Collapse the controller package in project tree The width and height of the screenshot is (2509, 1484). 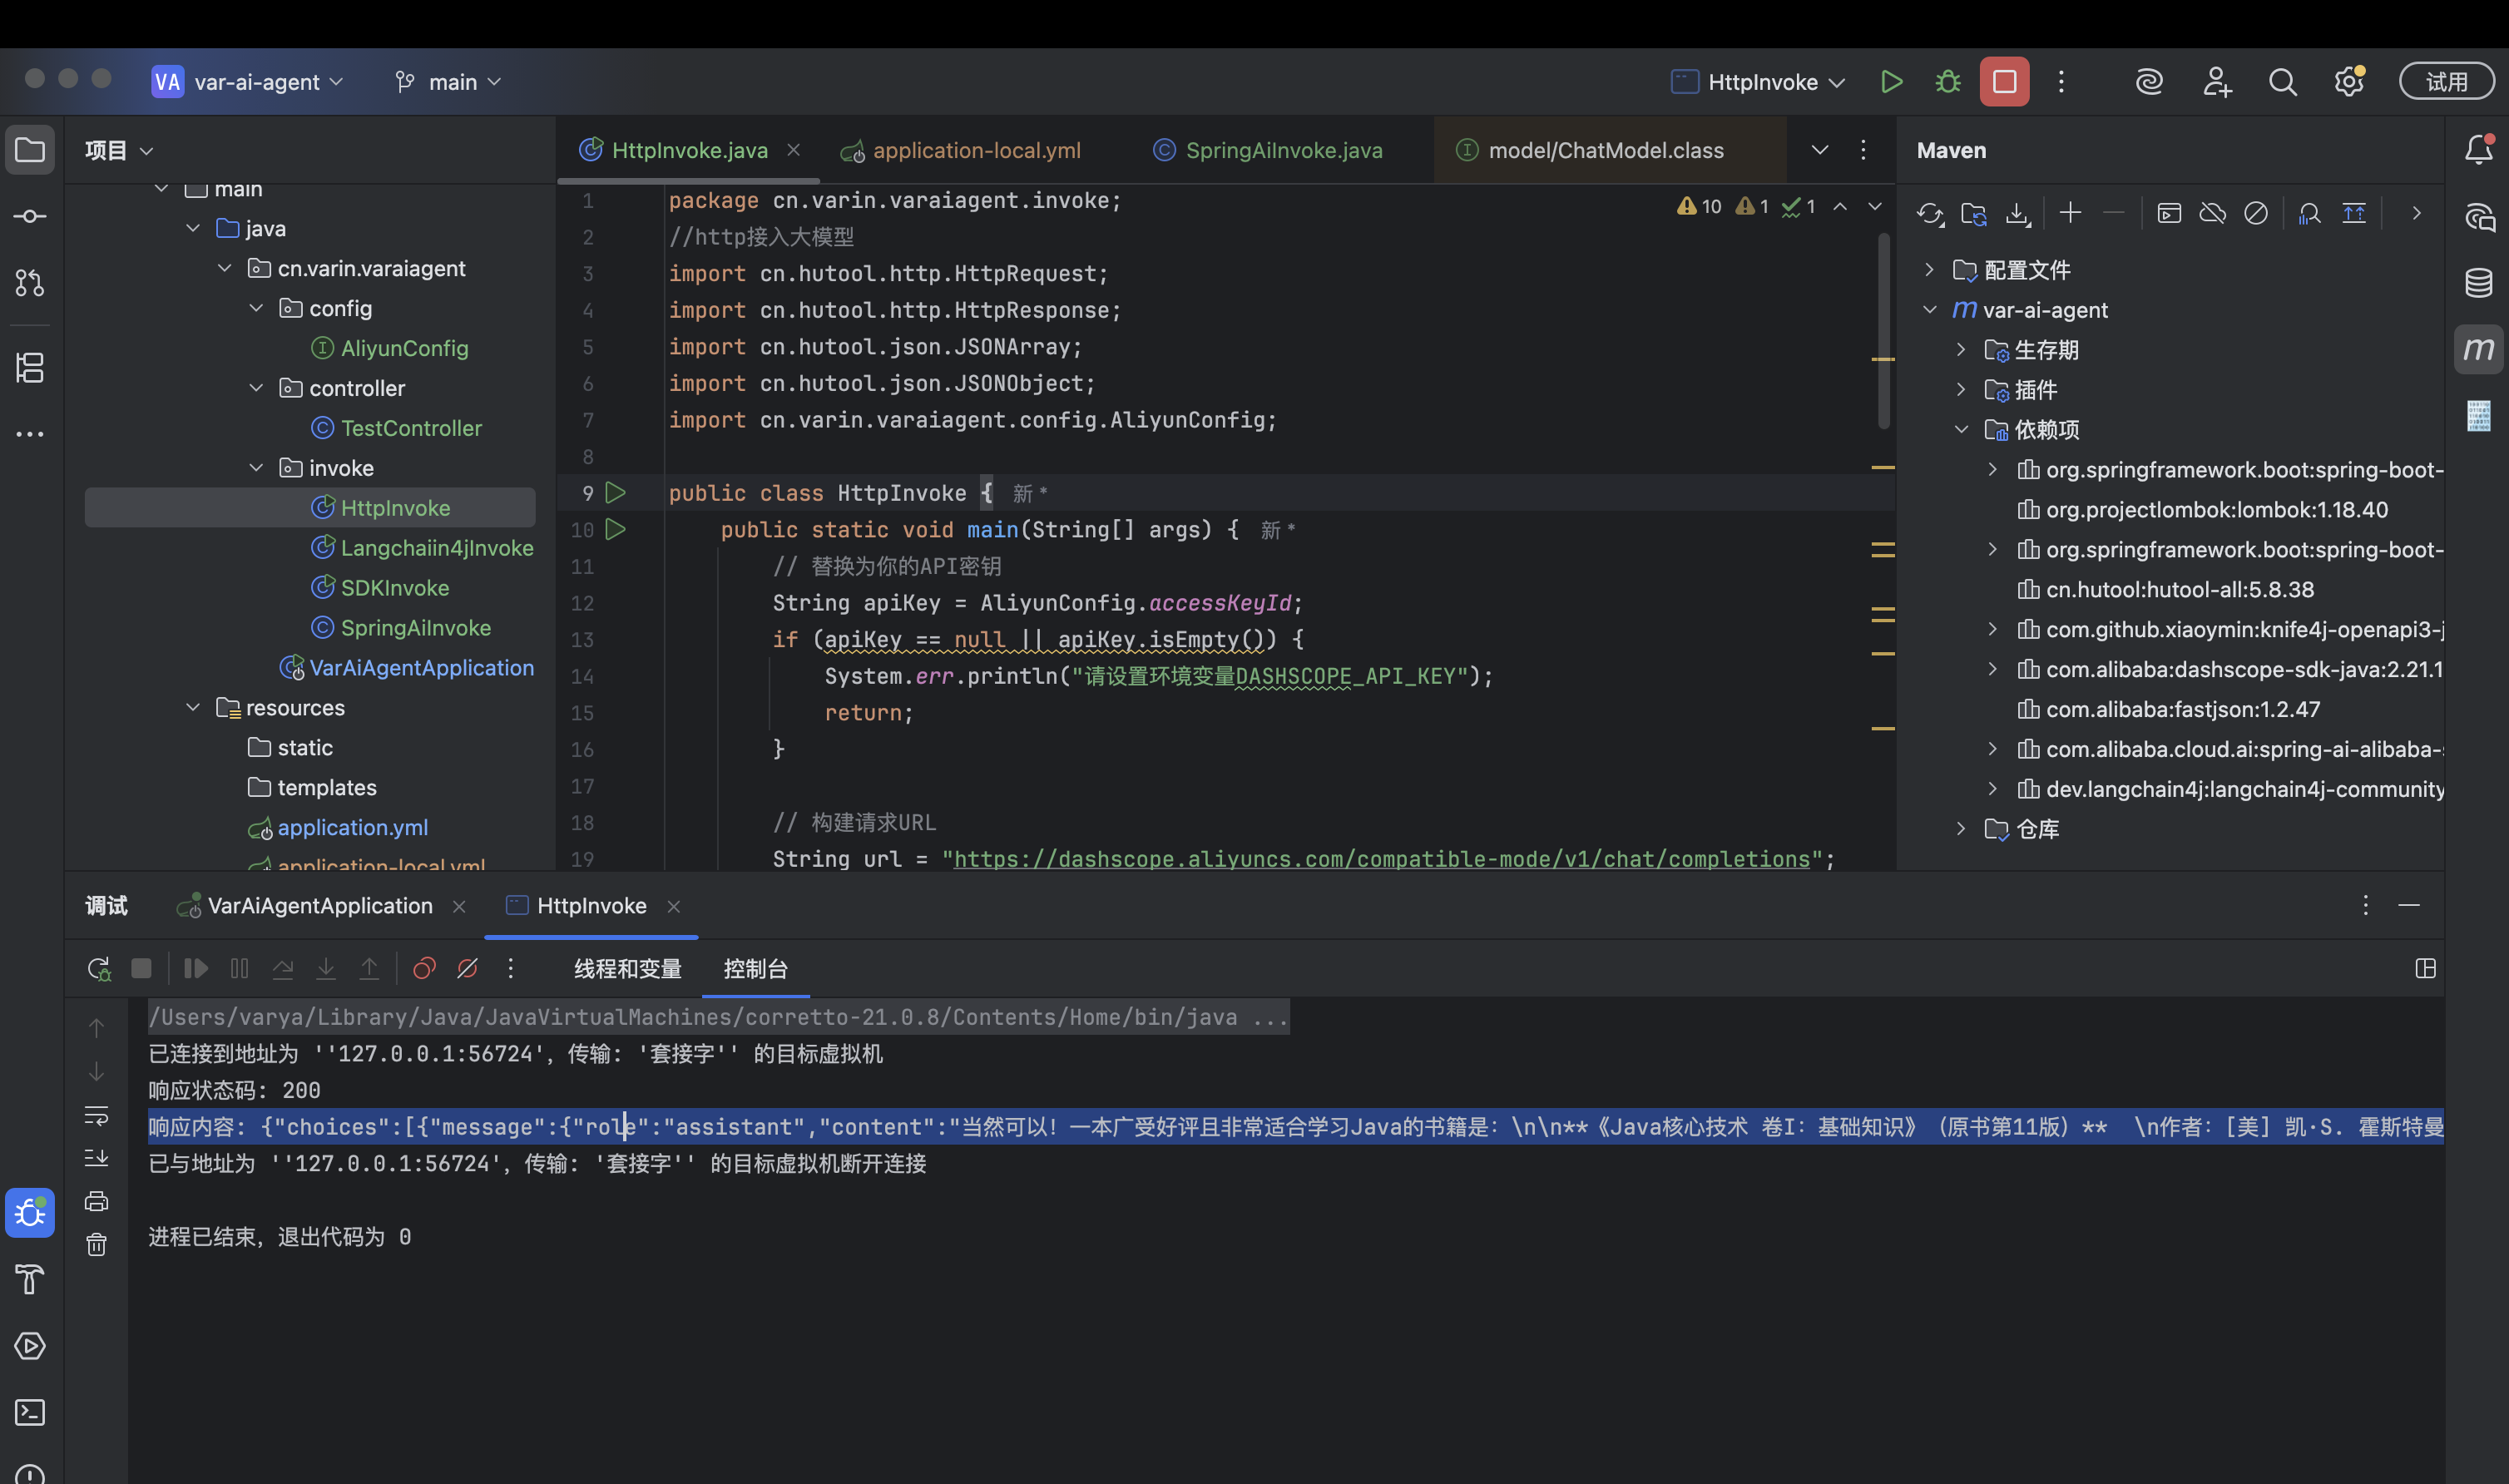[256, 388]
